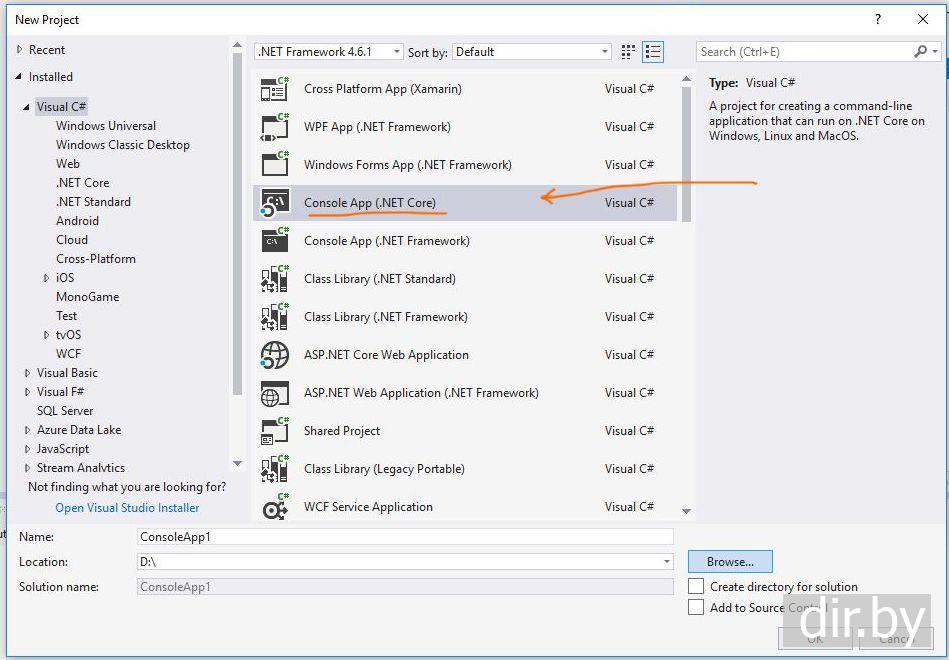Select the Windows Forms App template icon

click(275, 165)
